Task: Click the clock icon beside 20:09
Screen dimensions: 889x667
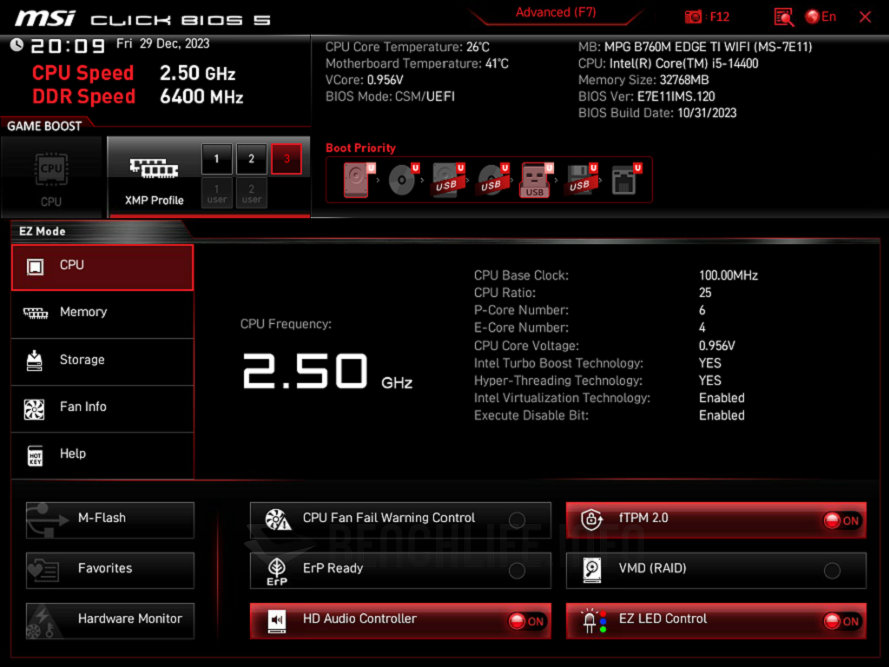Action: [x=16, y=45]
